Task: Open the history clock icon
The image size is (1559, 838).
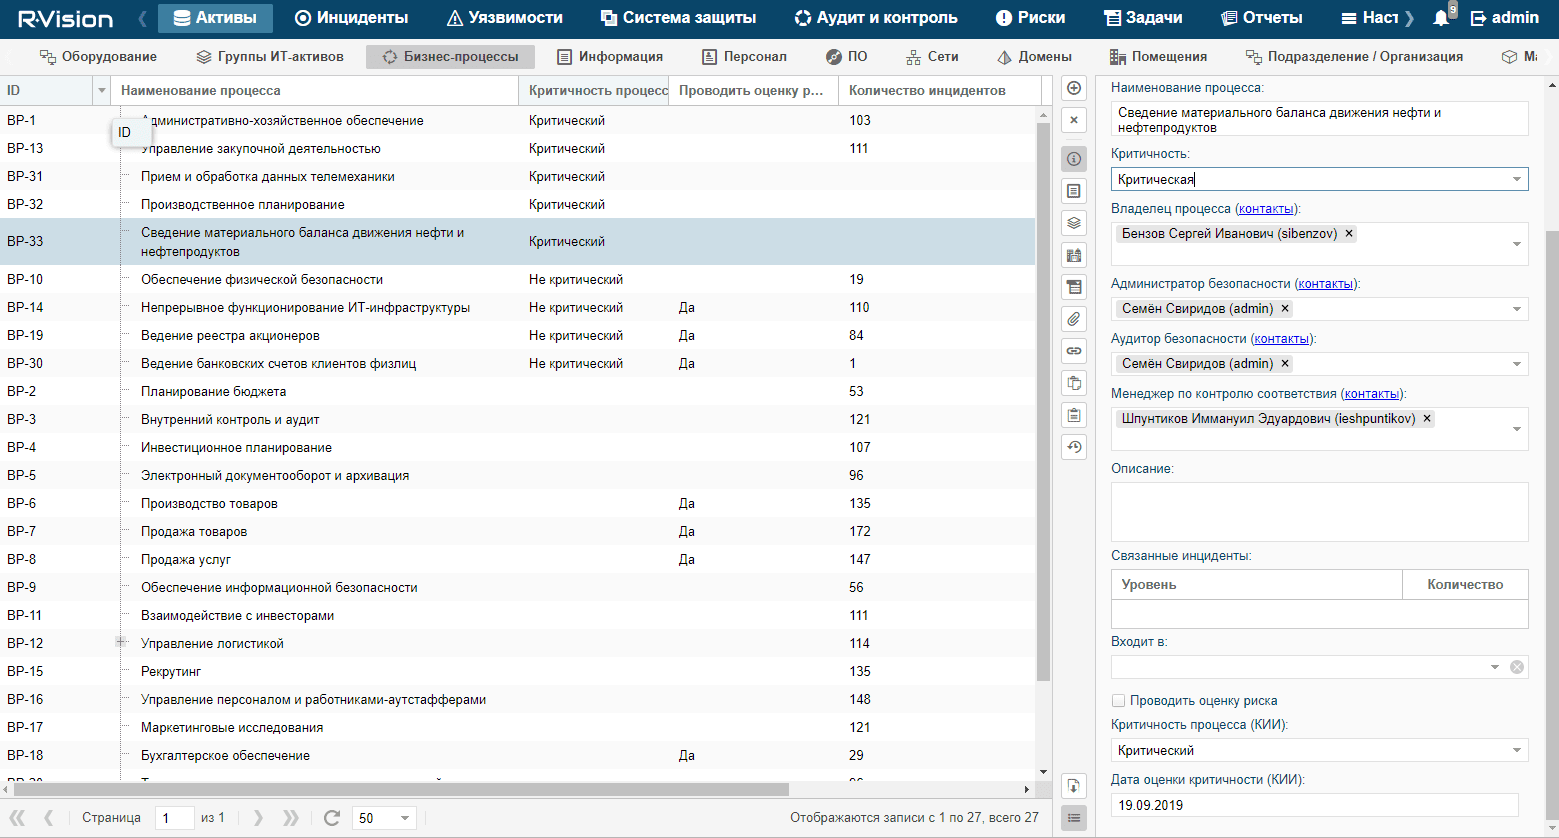Action: pyautogui.click(x=1074, y=447)
